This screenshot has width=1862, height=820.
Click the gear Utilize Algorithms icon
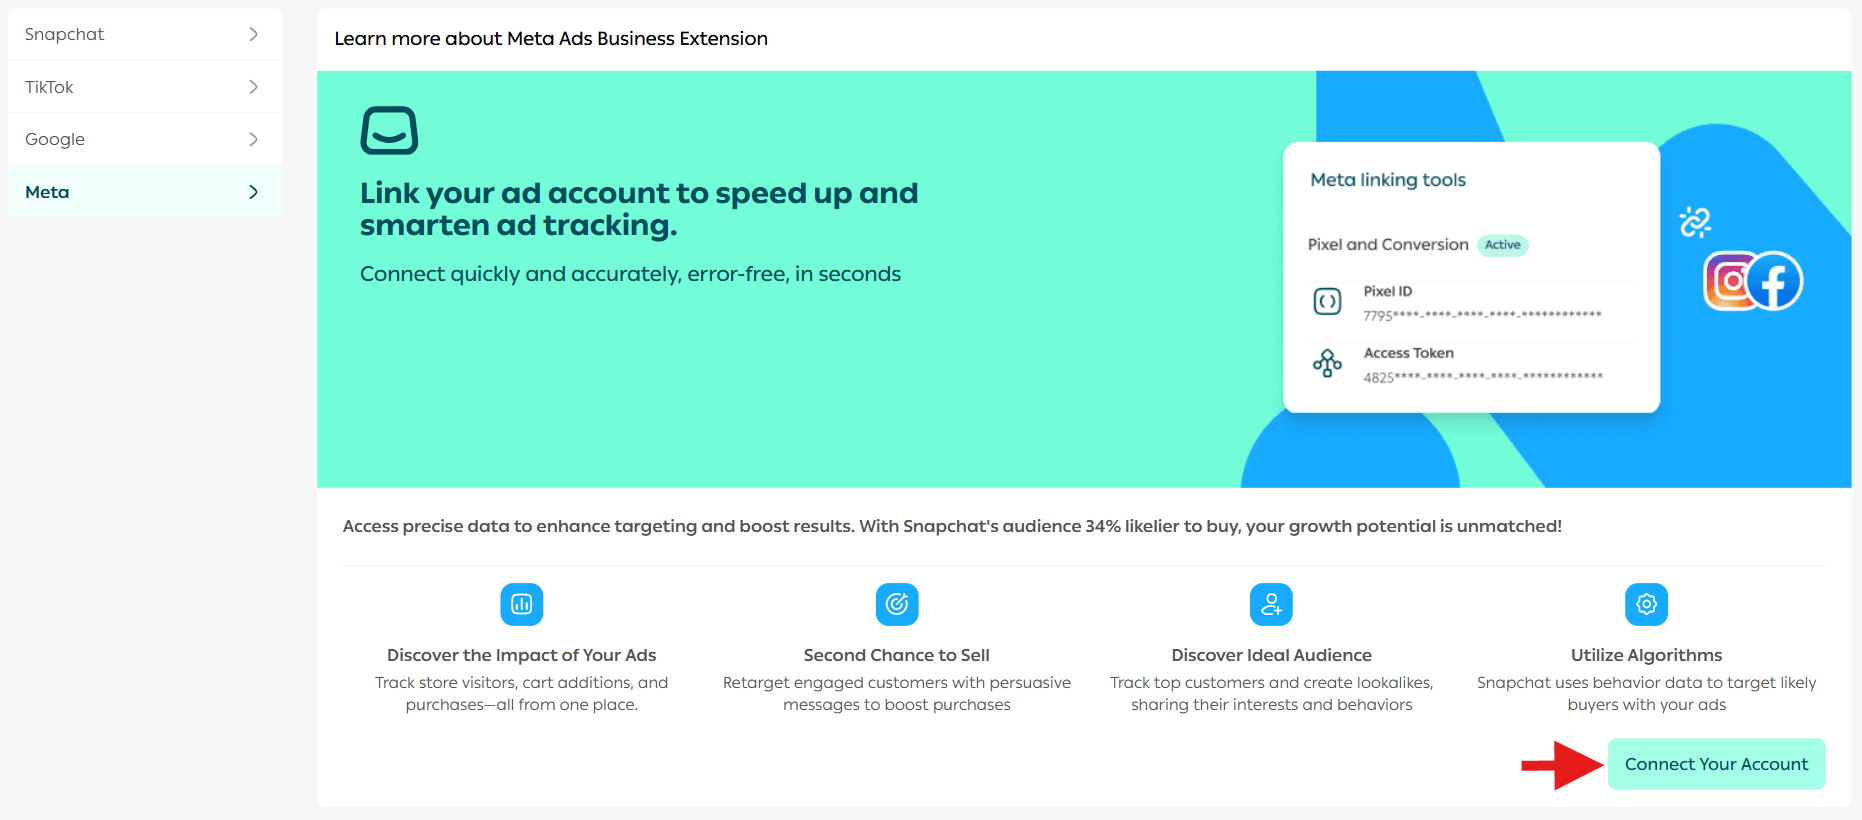pos(1646,604)
